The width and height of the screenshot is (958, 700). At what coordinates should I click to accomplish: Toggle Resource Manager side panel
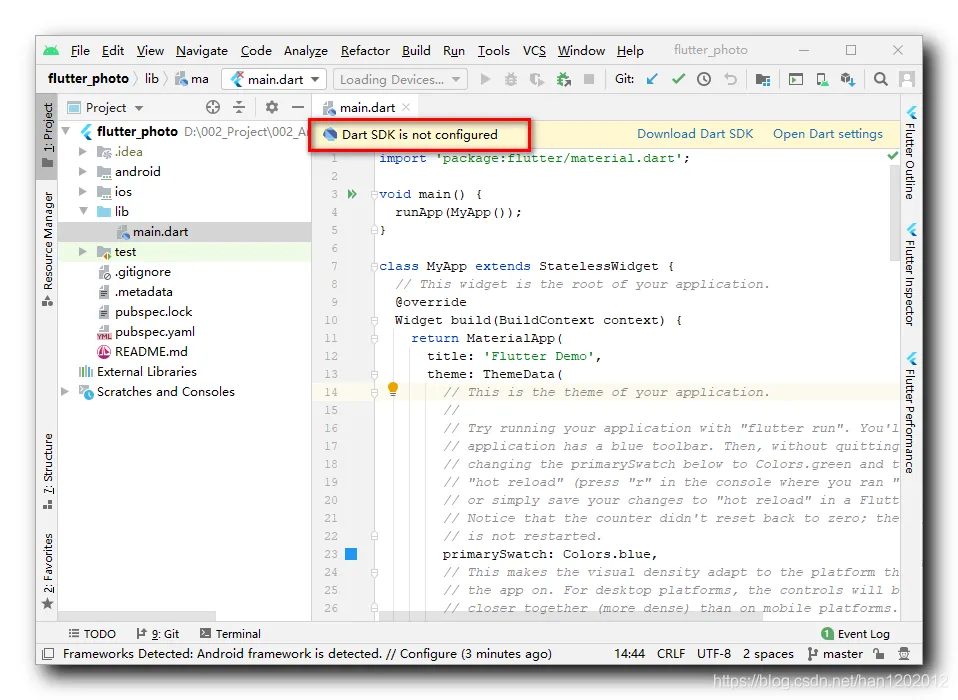48,249
